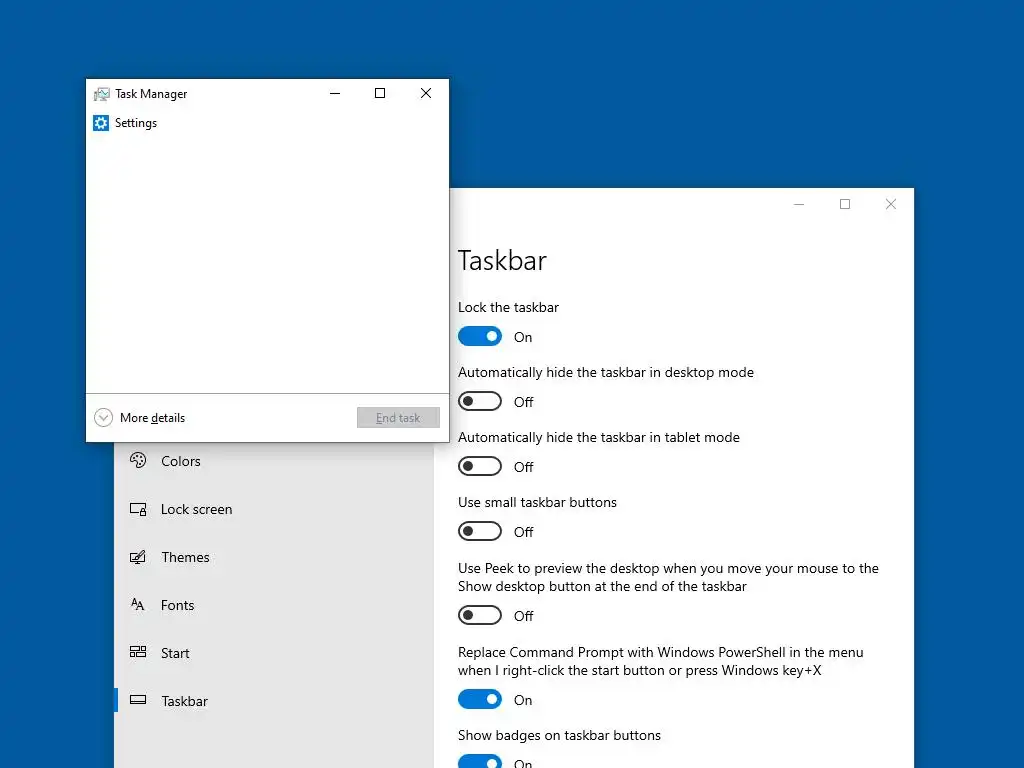This screenshot has height=768, width=1024.
Task: Maximize the Settings window
Action: [845, 204]
